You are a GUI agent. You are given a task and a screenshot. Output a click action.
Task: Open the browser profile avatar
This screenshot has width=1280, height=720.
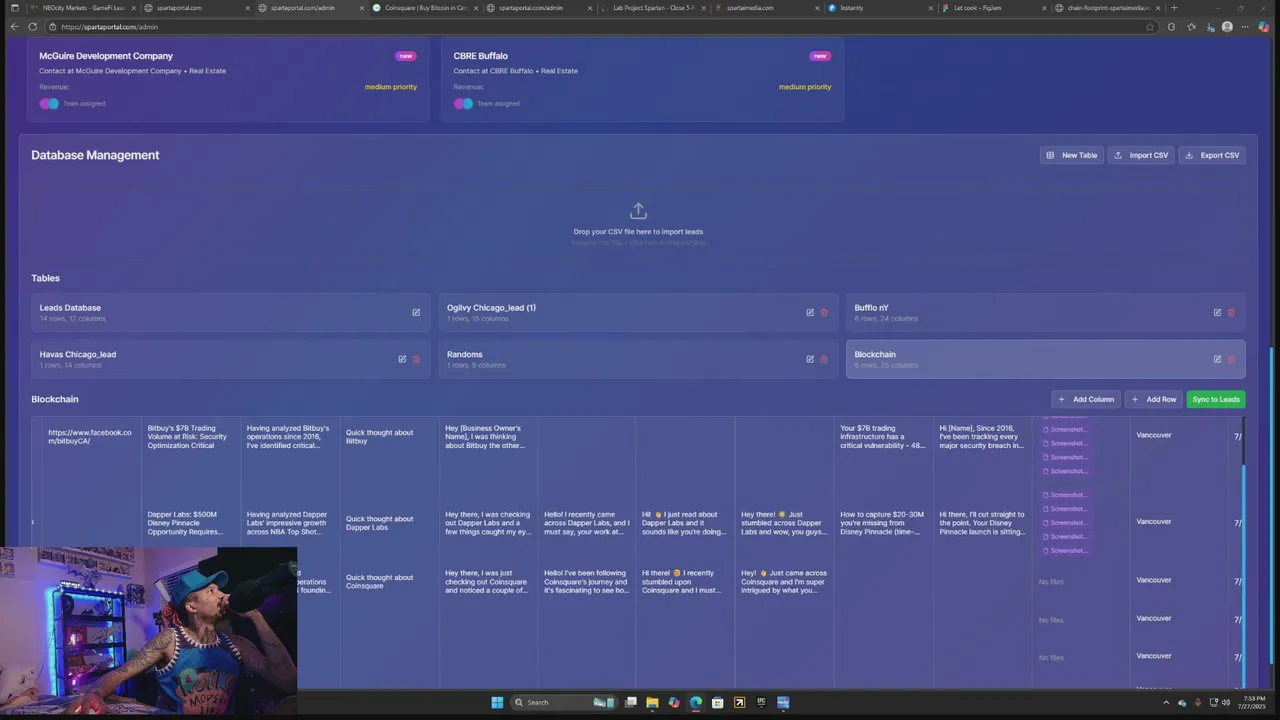pyautogui.click(x=1227, y=27)
